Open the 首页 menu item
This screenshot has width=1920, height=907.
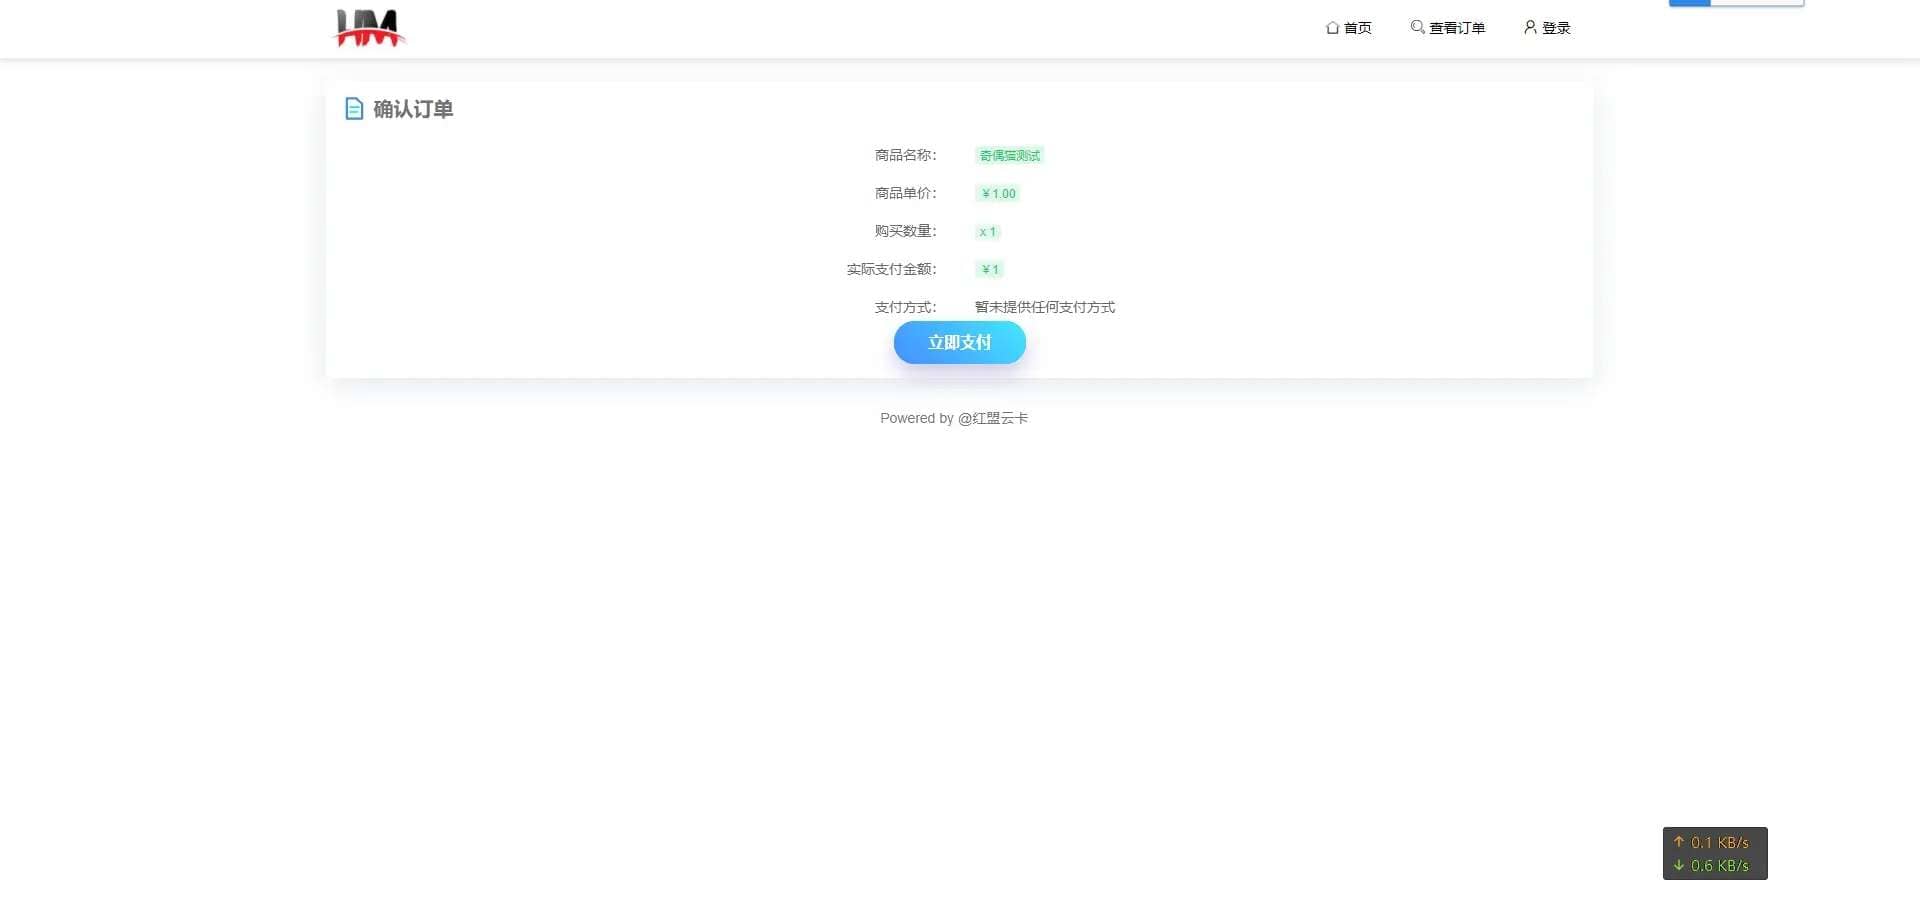tap(1357, 28)
